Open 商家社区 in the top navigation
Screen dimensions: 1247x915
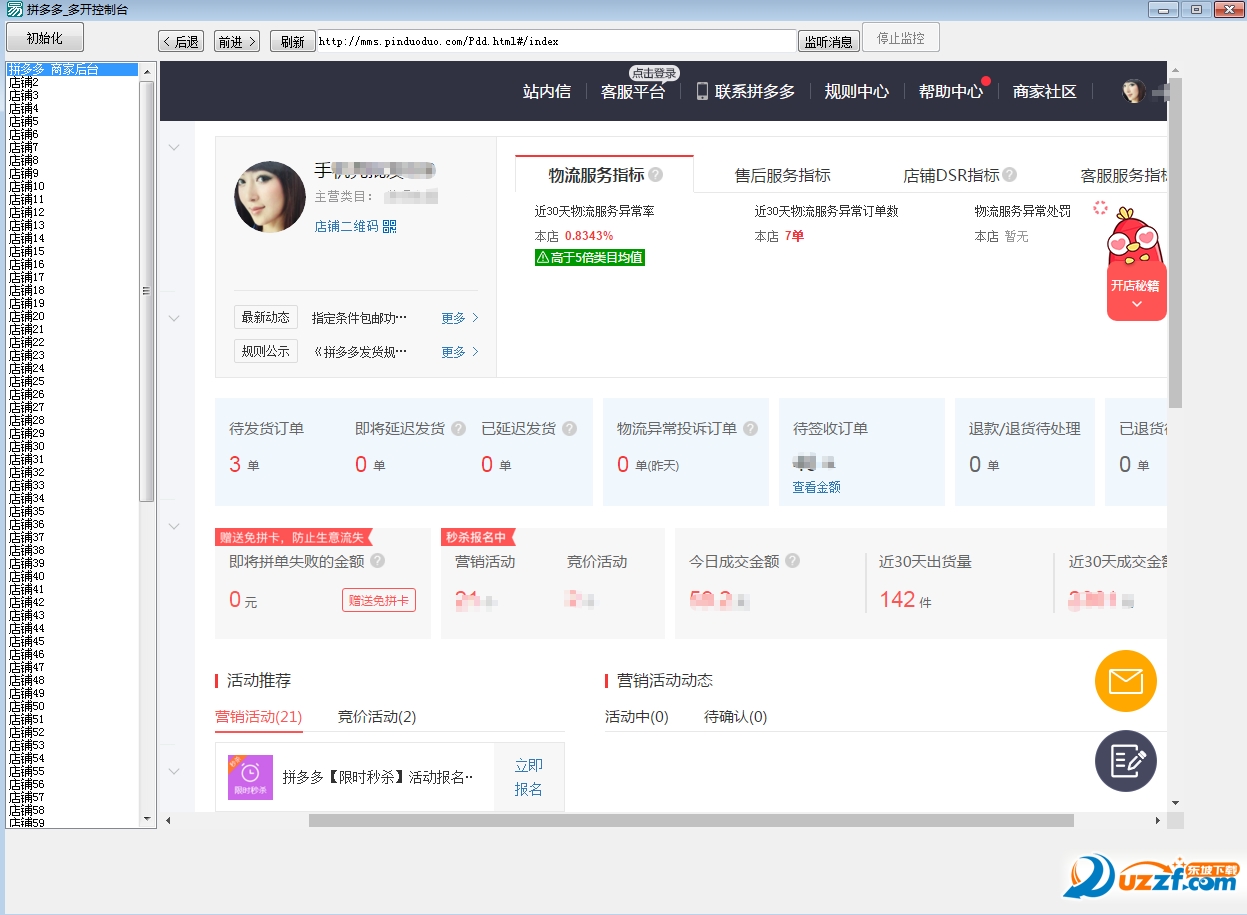[x=1043, y=90]
